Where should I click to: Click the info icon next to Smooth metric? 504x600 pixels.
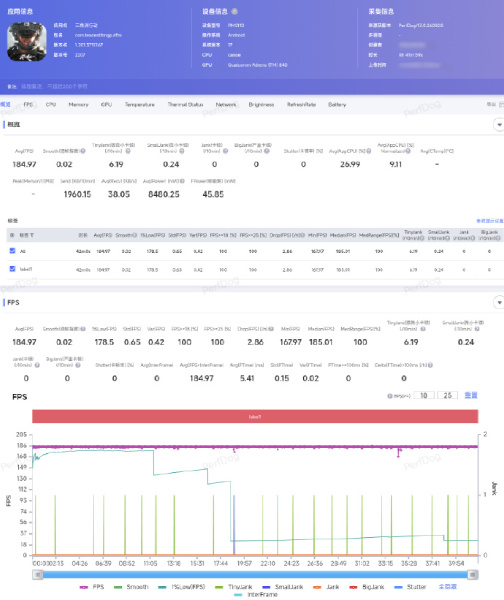(x=83, y=151)
